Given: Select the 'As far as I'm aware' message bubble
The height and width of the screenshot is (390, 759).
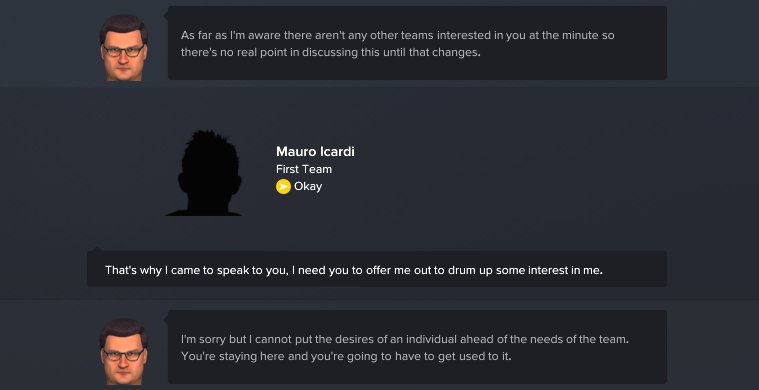Looking at the screenshot, I should [x=417, y=43].
